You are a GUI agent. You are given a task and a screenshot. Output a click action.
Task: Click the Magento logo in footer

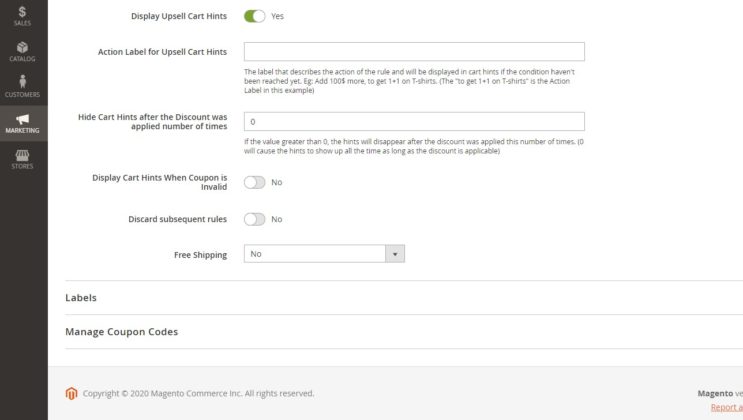click(71, 393)
